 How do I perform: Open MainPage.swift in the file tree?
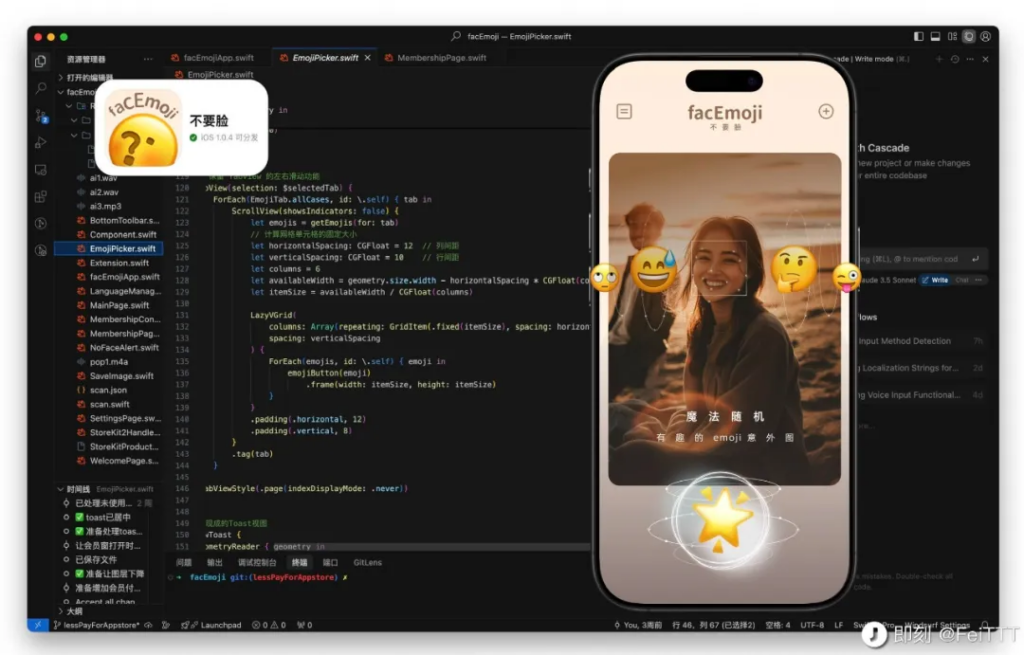pyautogui.click(x=120, y=305)
